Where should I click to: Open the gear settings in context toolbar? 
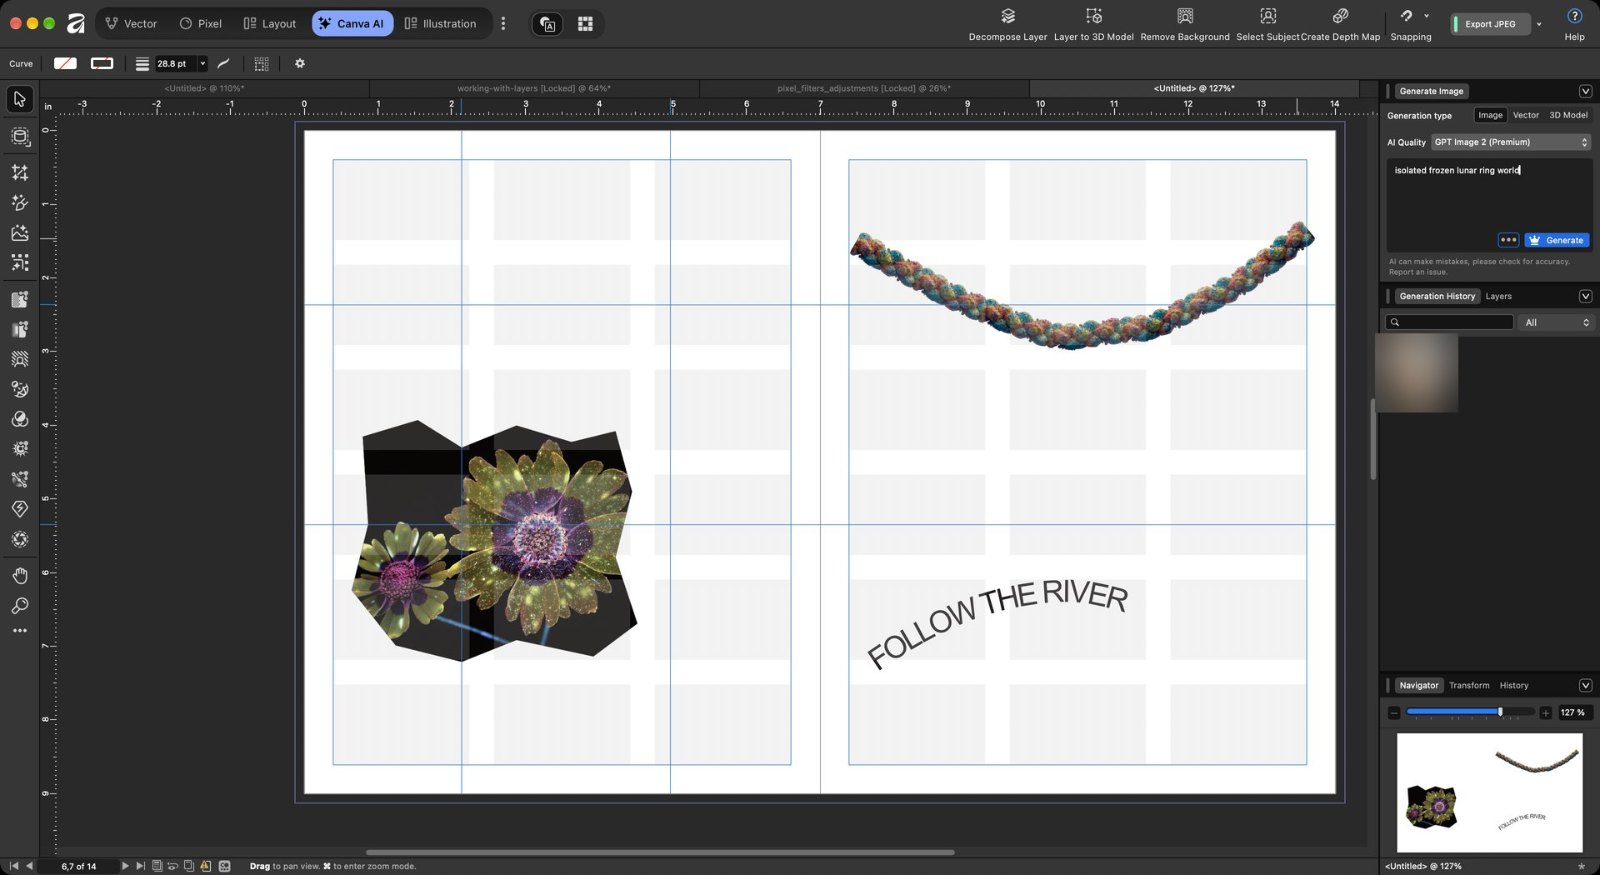(299, 63)
